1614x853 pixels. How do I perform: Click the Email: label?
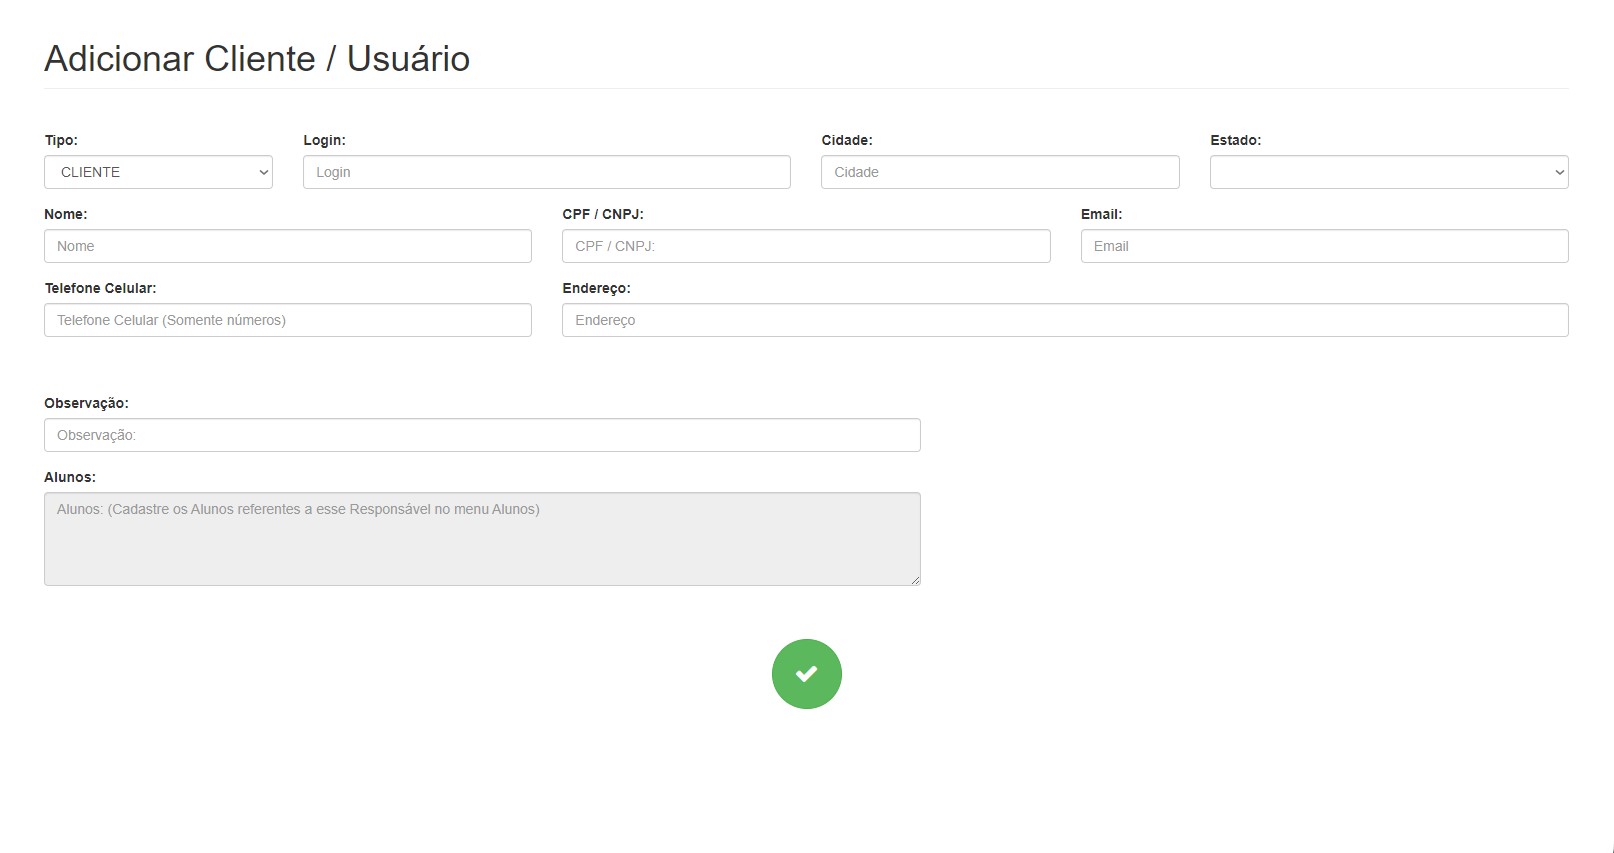click(1102, 214)
